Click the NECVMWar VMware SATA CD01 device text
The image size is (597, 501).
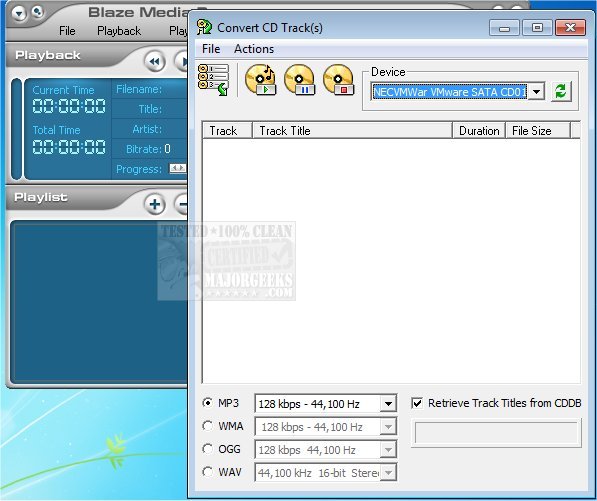tap(450, 92)
